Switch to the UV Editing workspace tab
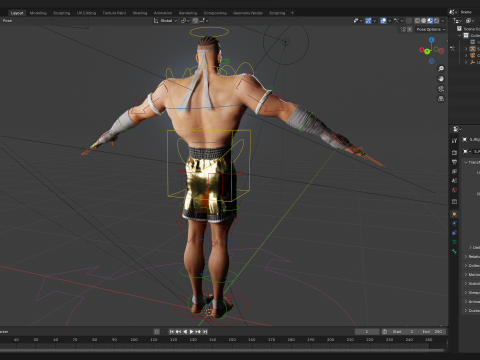480x360 pixels. click(86, 13)
